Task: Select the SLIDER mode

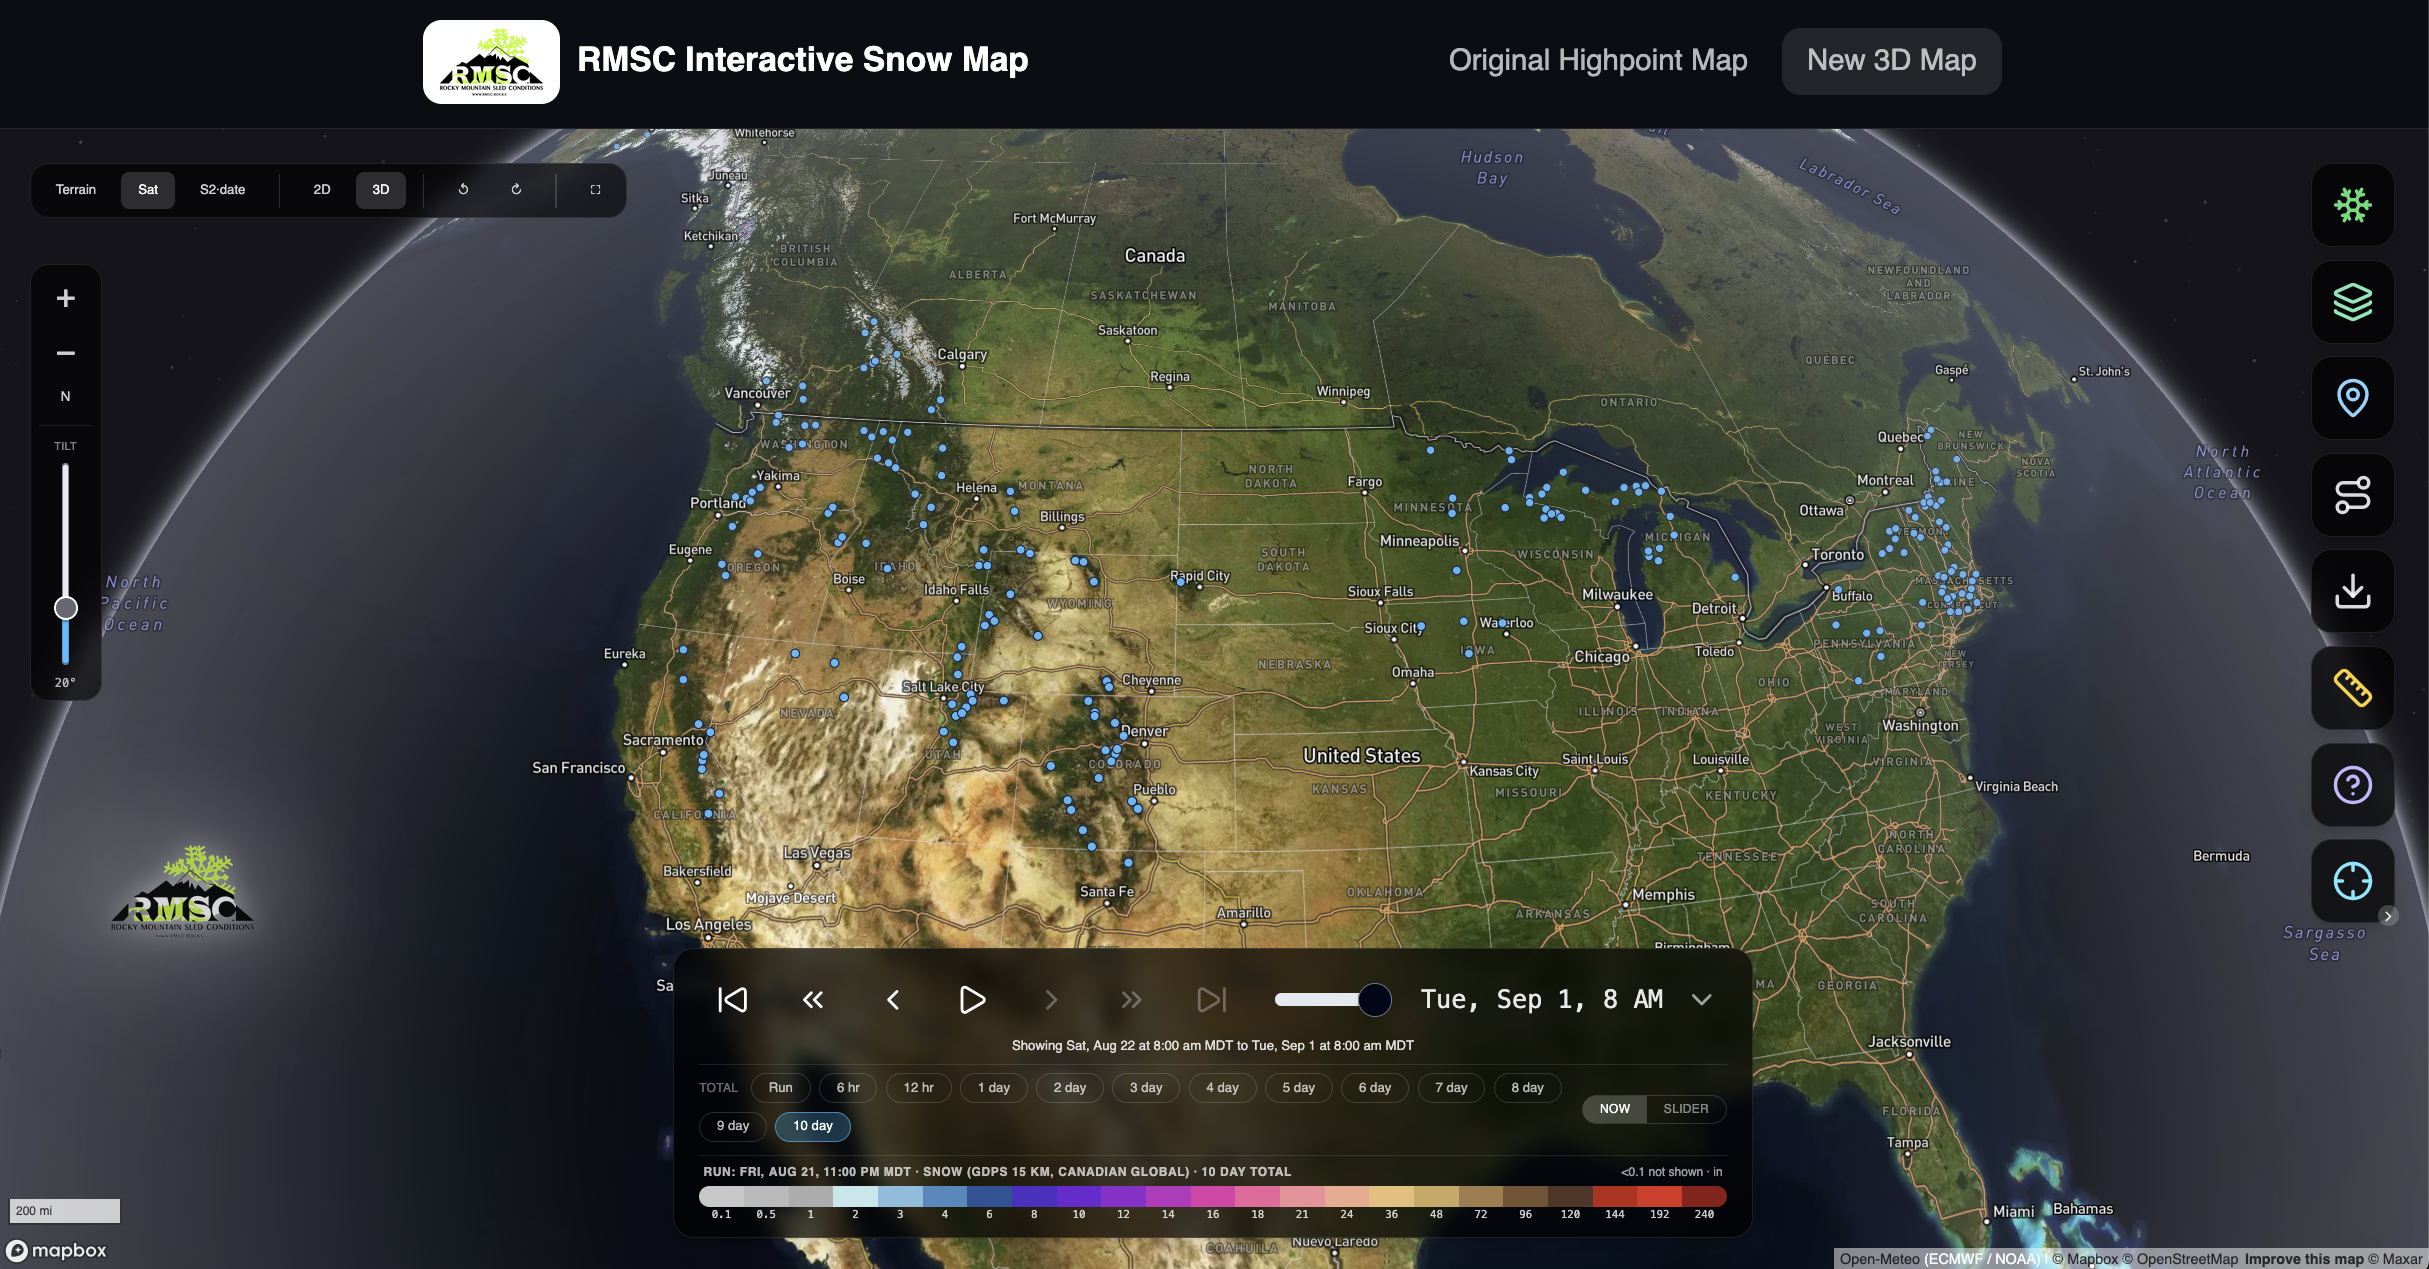Action: (1686, 1109)
